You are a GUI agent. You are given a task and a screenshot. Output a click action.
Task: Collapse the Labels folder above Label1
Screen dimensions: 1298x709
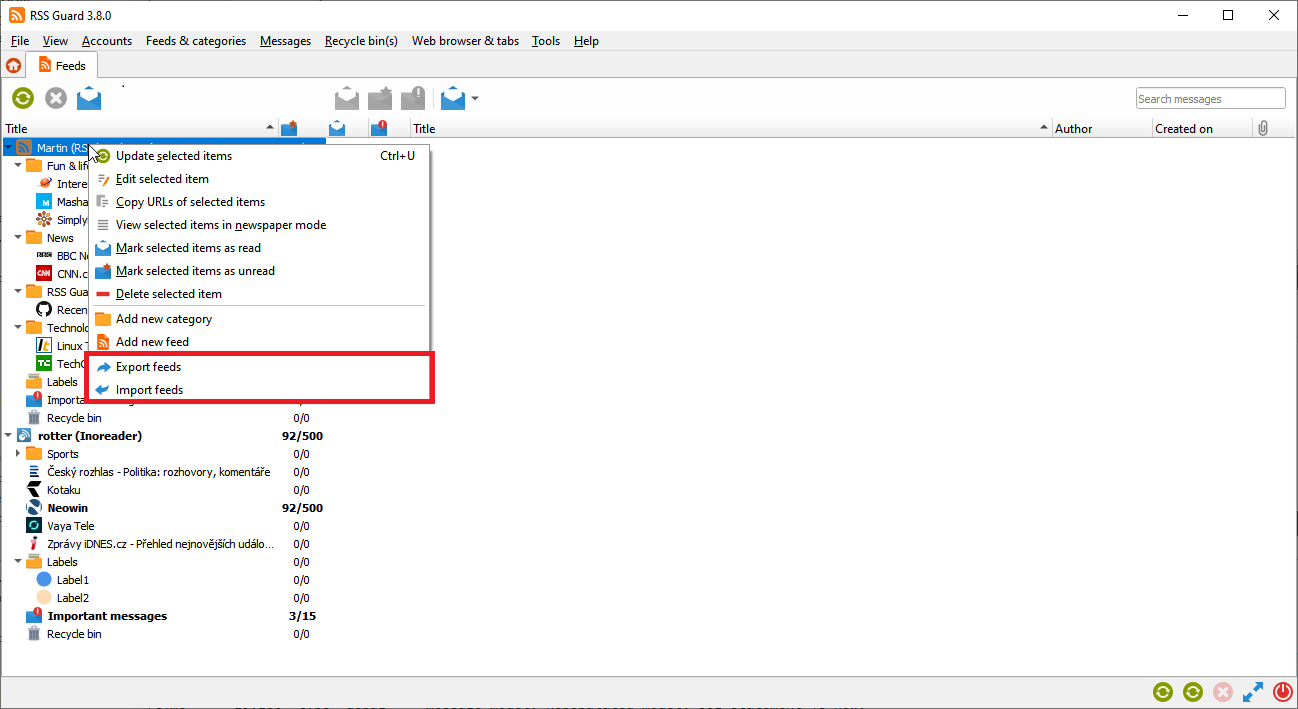tap(18, 562)
